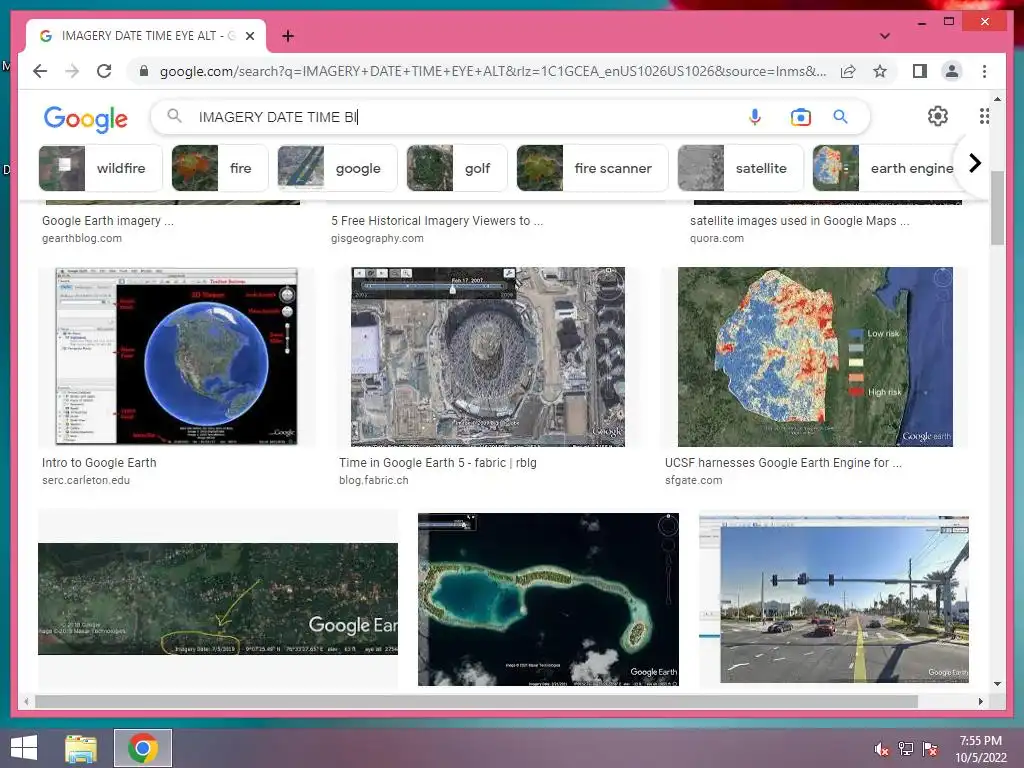The image size is (1024, 768).
Task: Open the Google Earth imagery gearthblog link
Action: point(108,221)
